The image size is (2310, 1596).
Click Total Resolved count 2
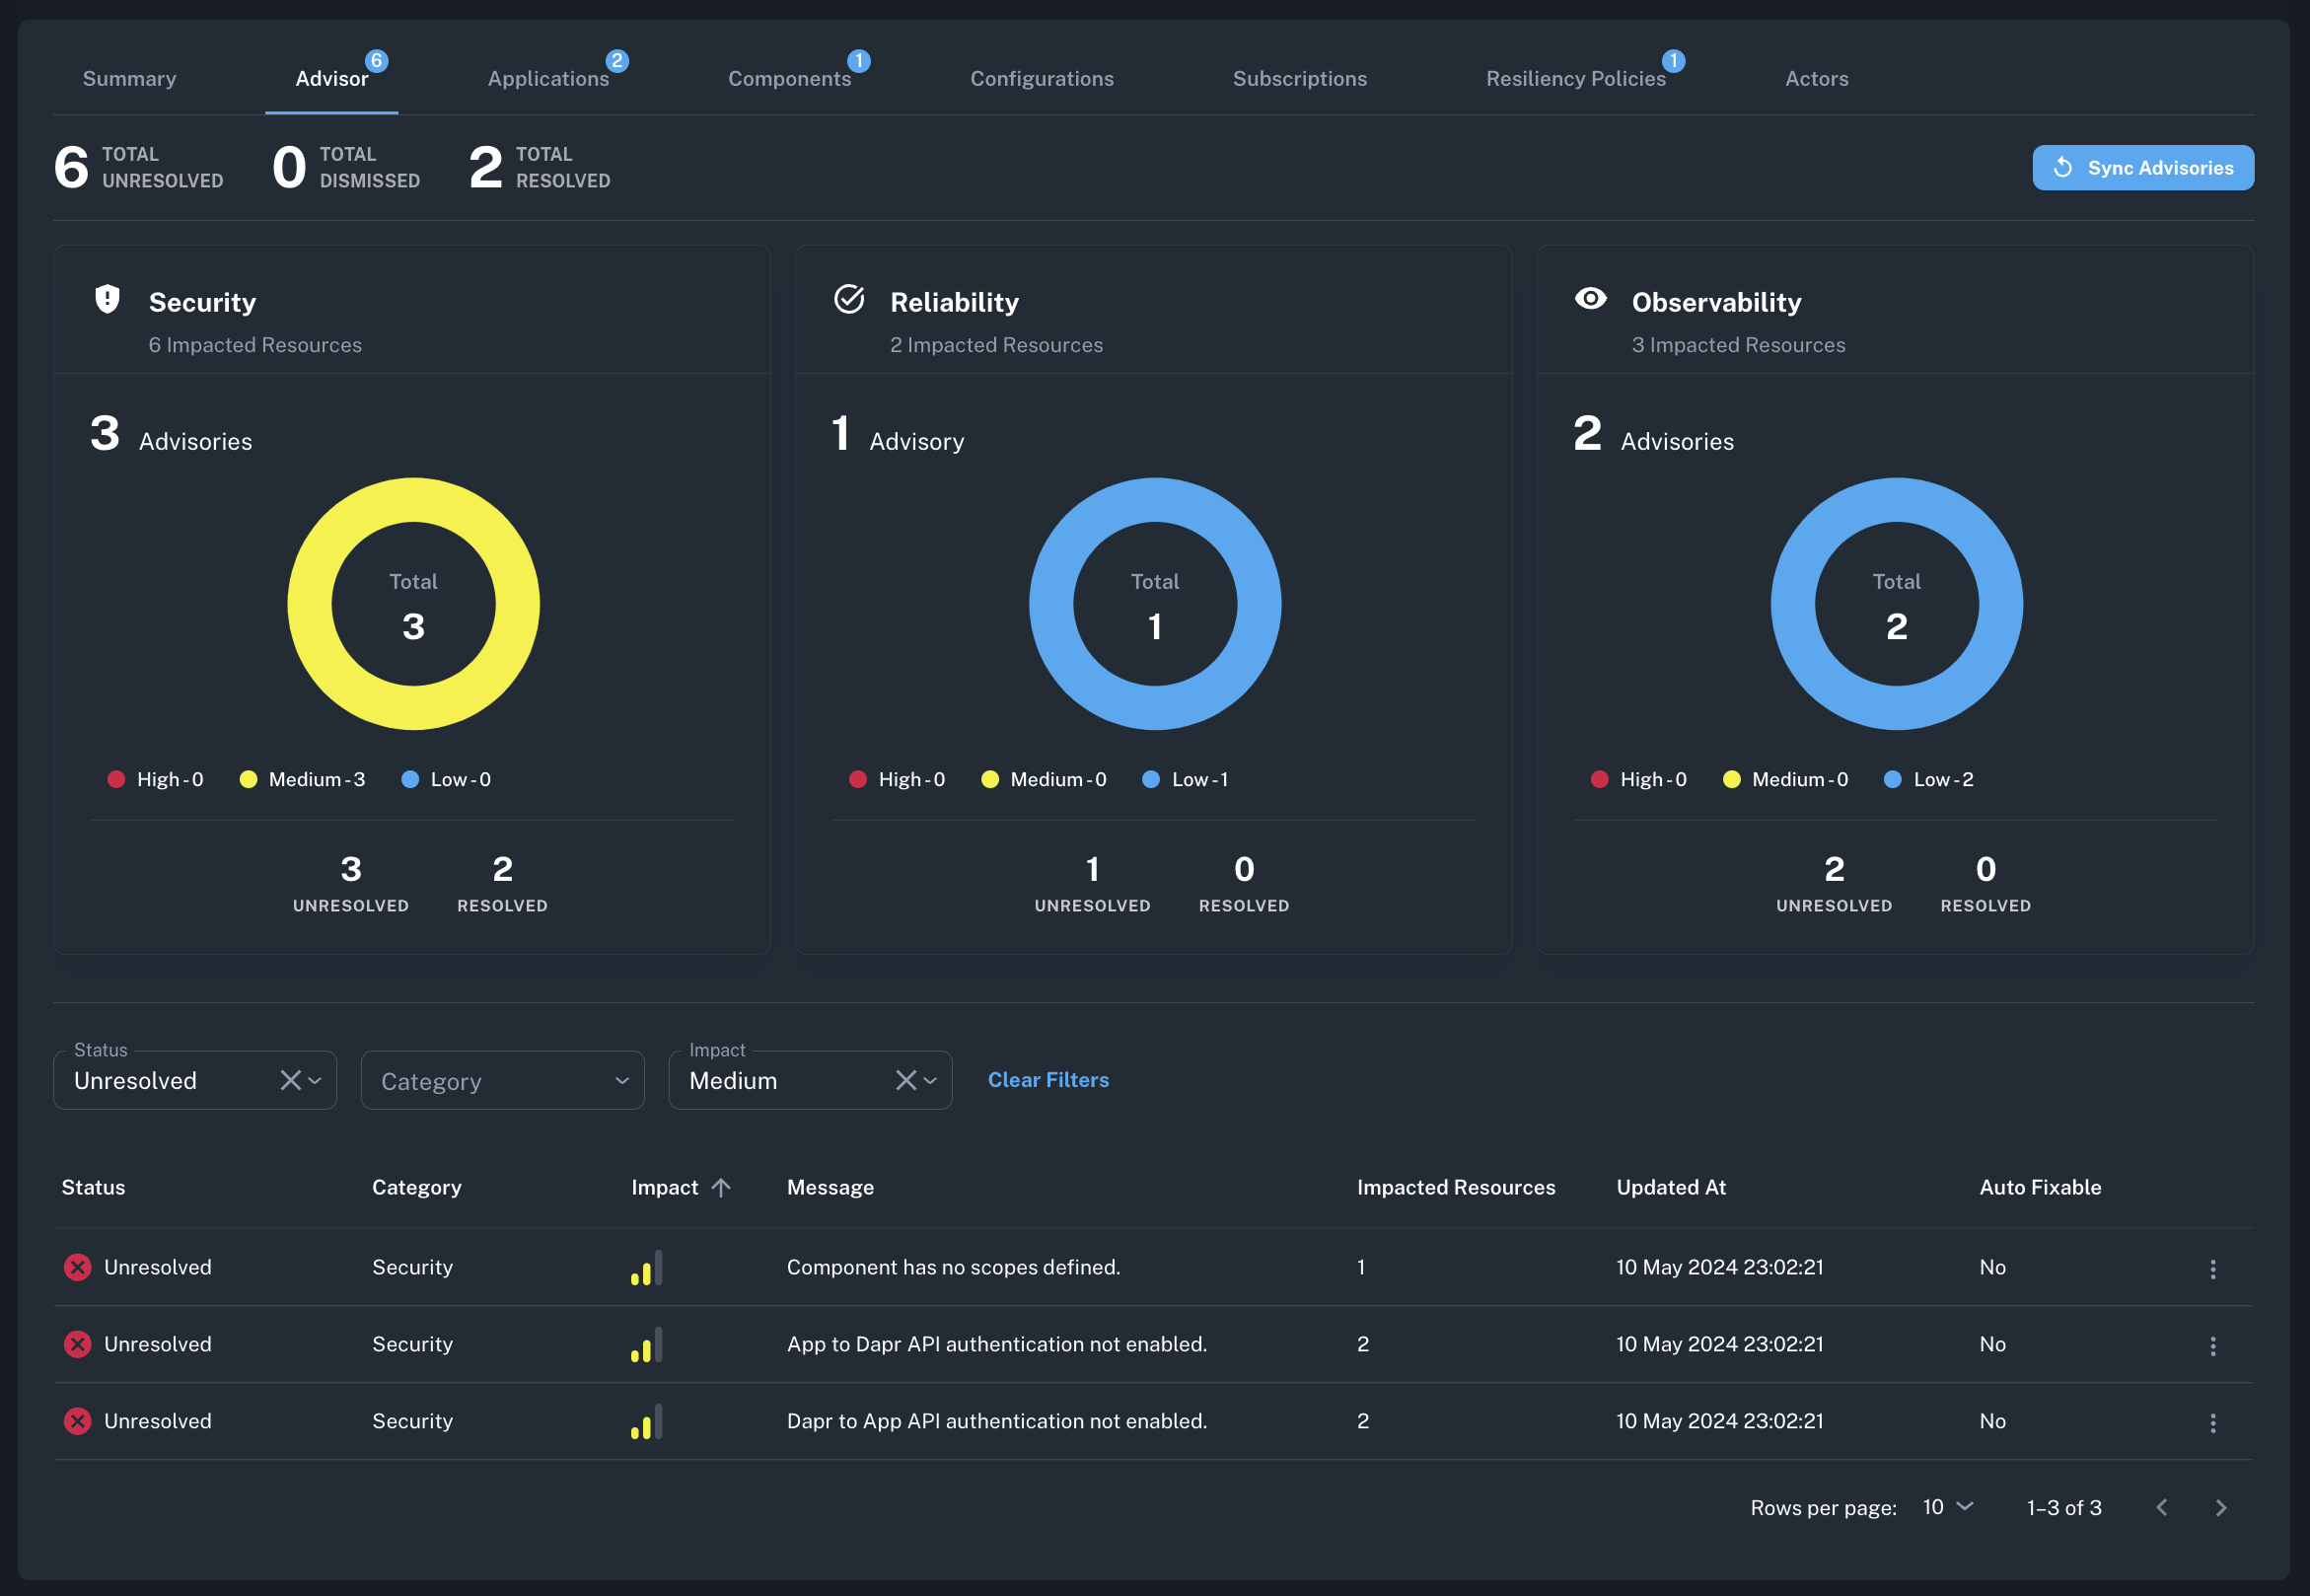(x=486, y=166)
